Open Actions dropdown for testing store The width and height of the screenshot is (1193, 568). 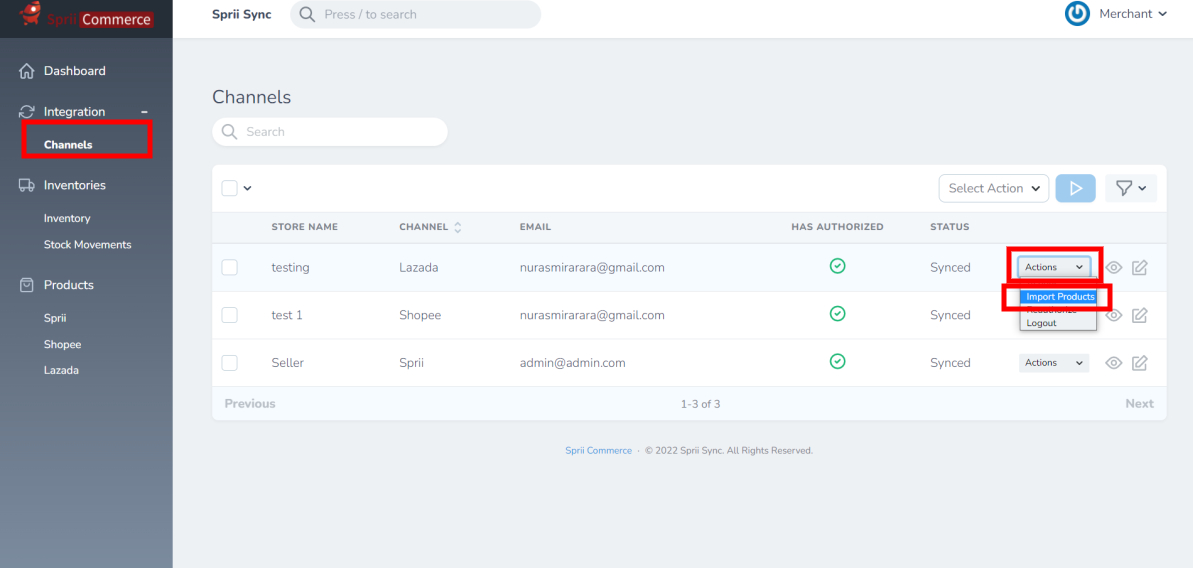tap(1054, 267)
